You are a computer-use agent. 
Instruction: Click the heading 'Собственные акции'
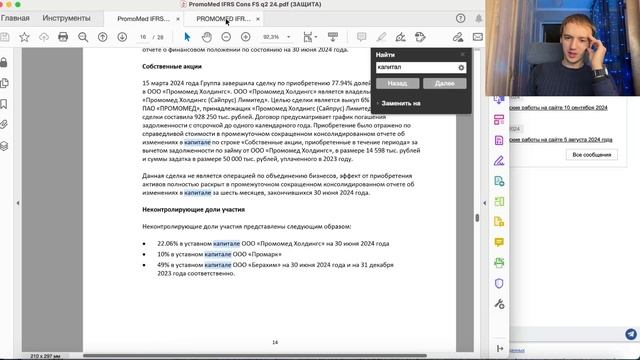tap(172, 67)
